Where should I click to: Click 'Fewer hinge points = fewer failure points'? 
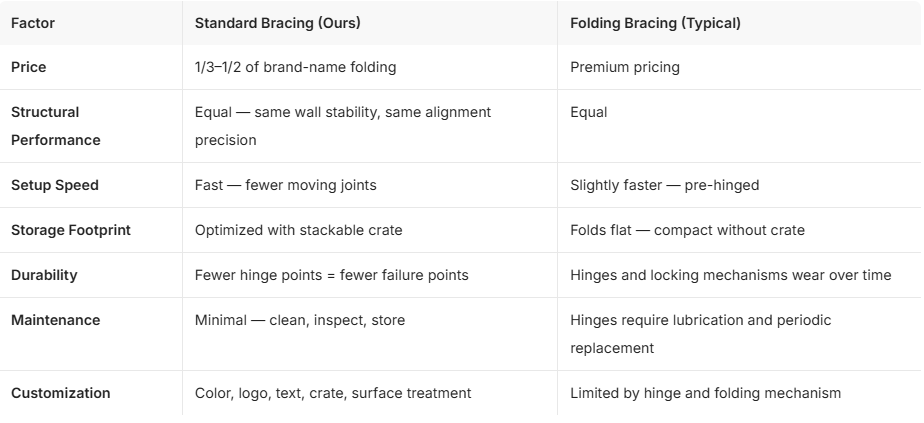point(331,275)
